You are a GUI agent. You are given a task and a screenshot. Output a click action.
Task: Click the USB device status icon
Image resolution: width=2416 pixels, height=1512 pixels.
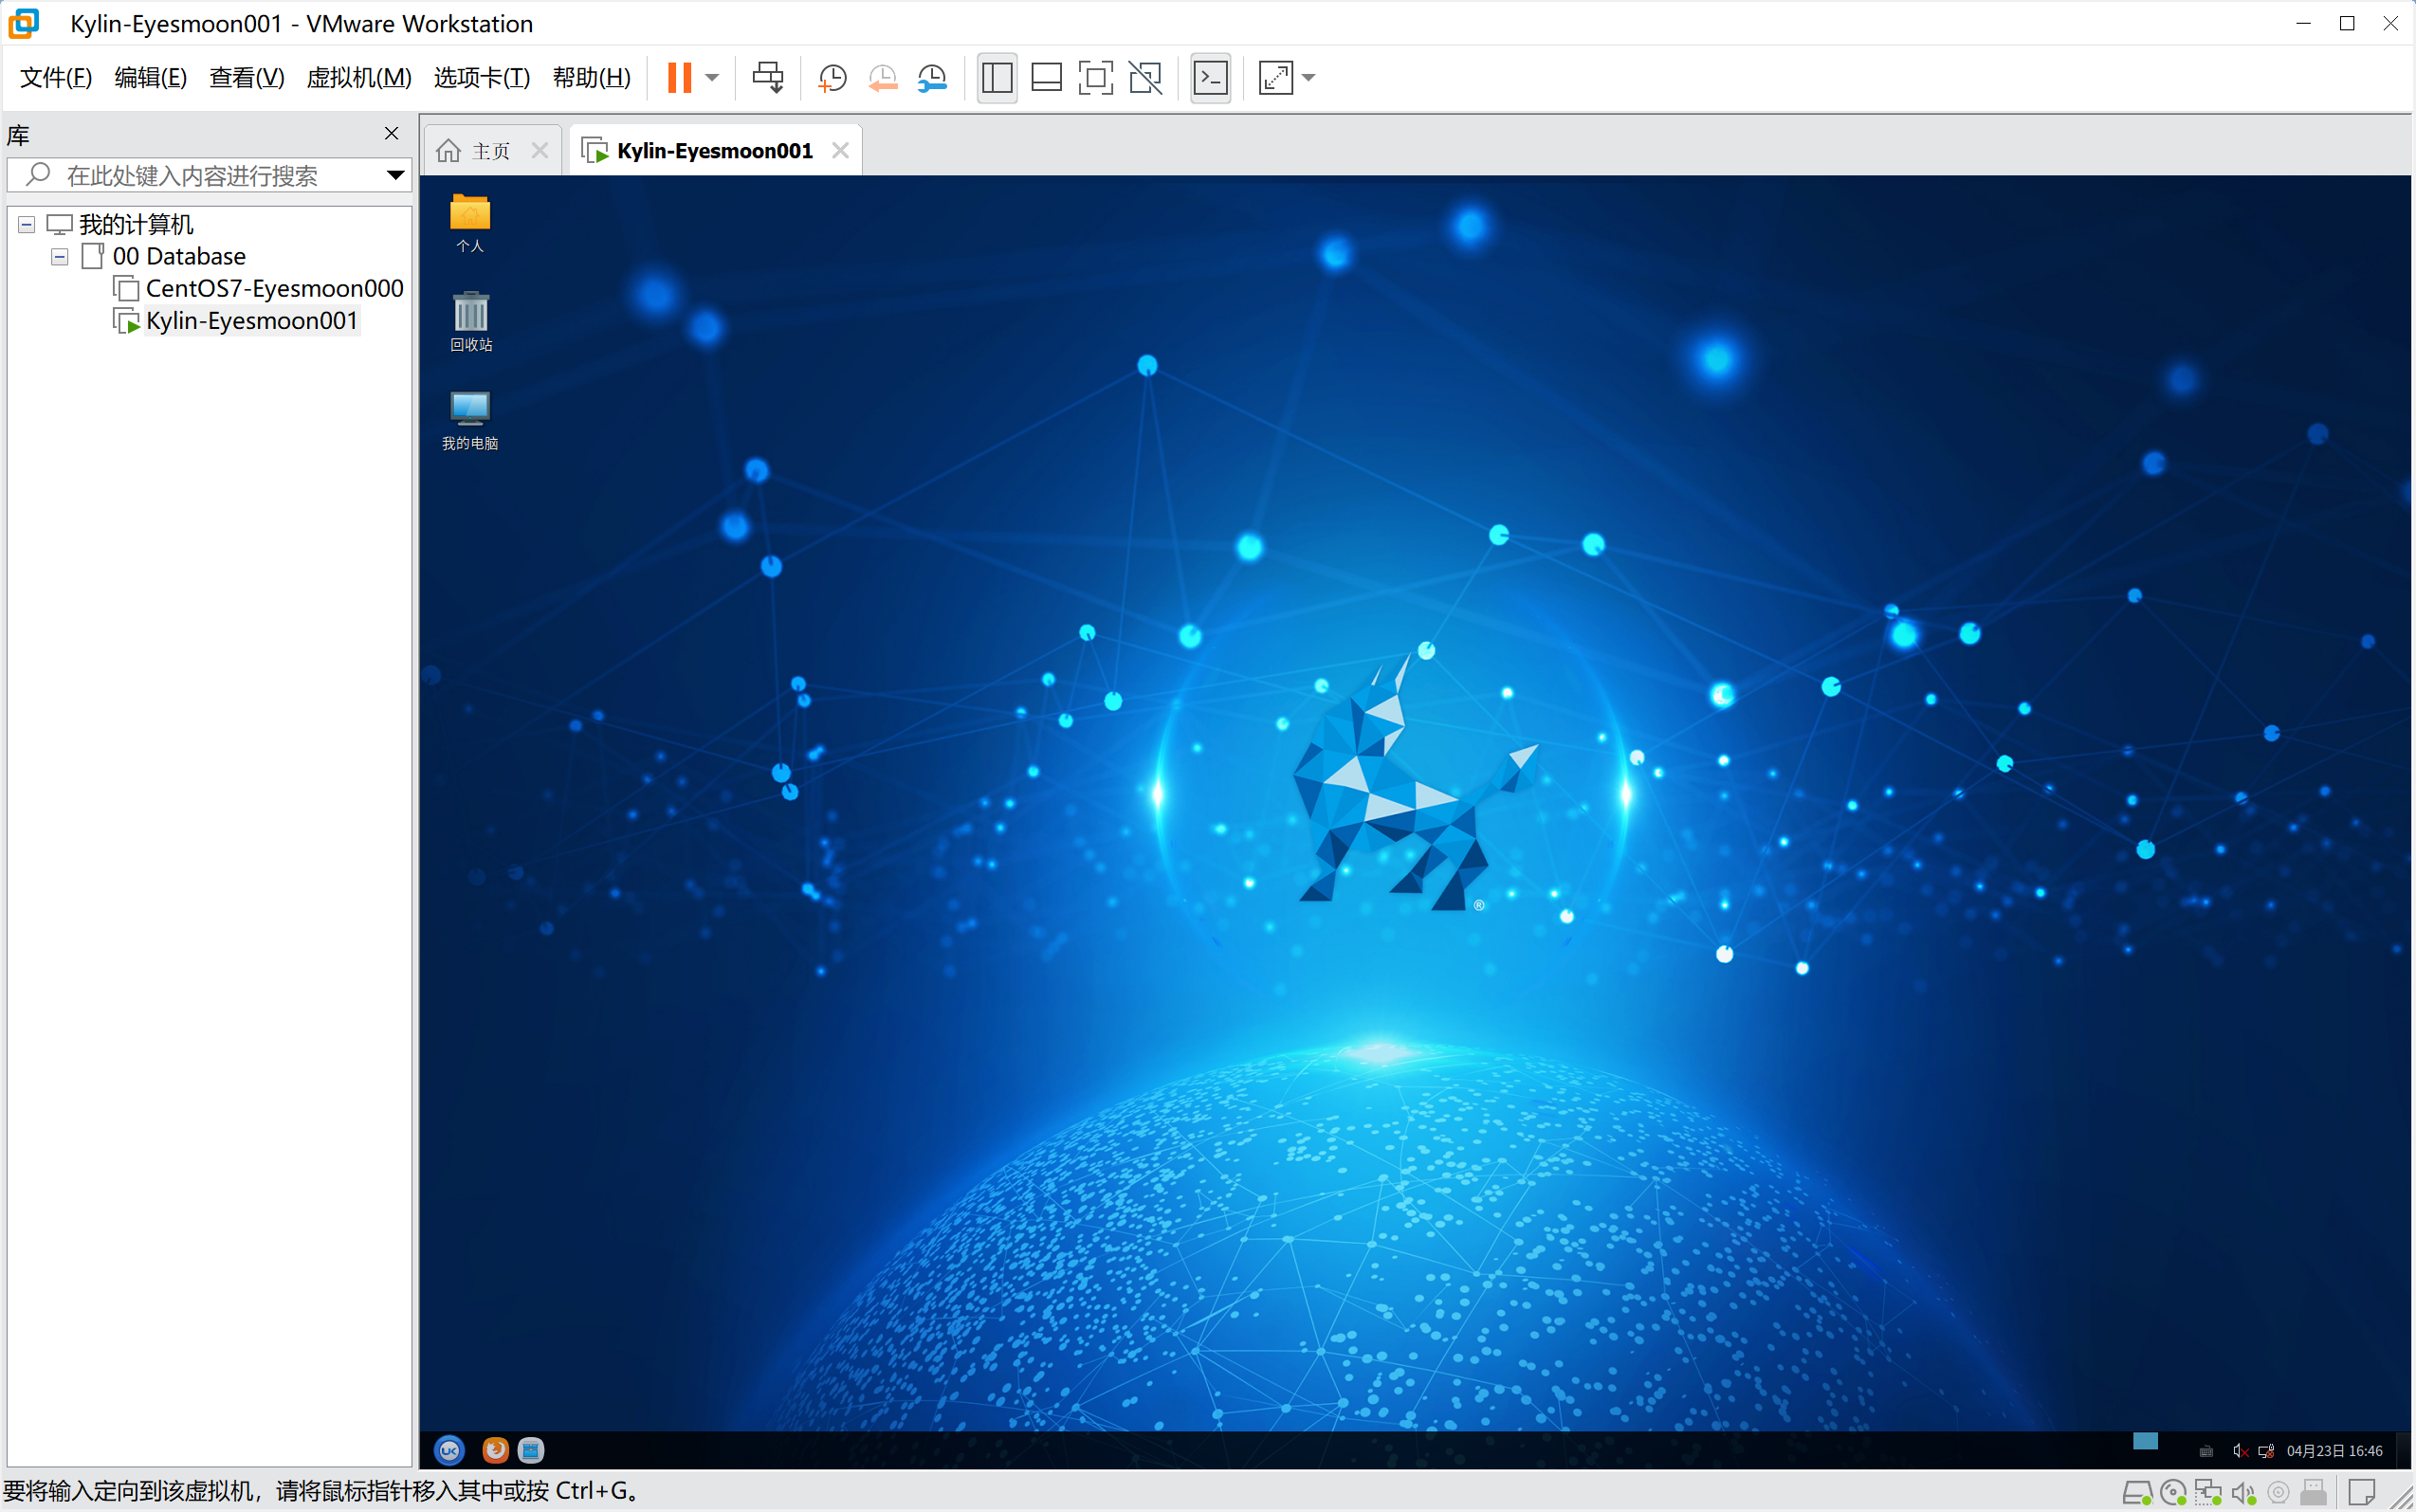2314,1494
